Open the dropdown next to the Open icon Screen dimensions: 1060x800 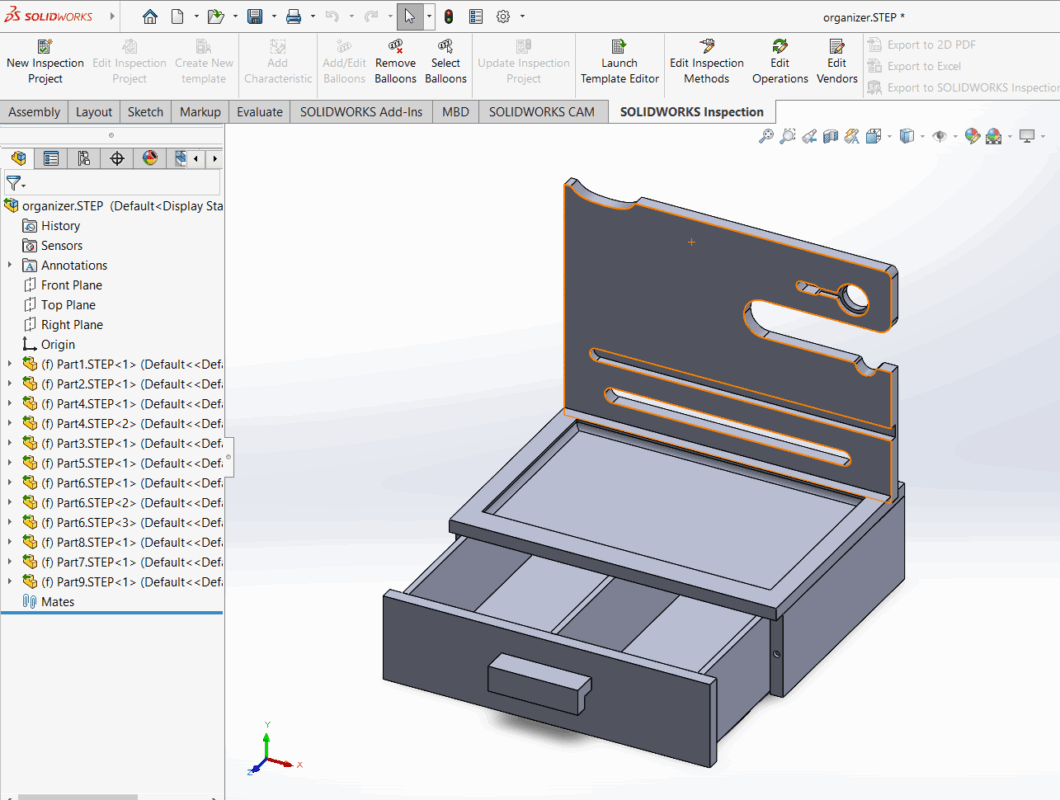[235, 16]
